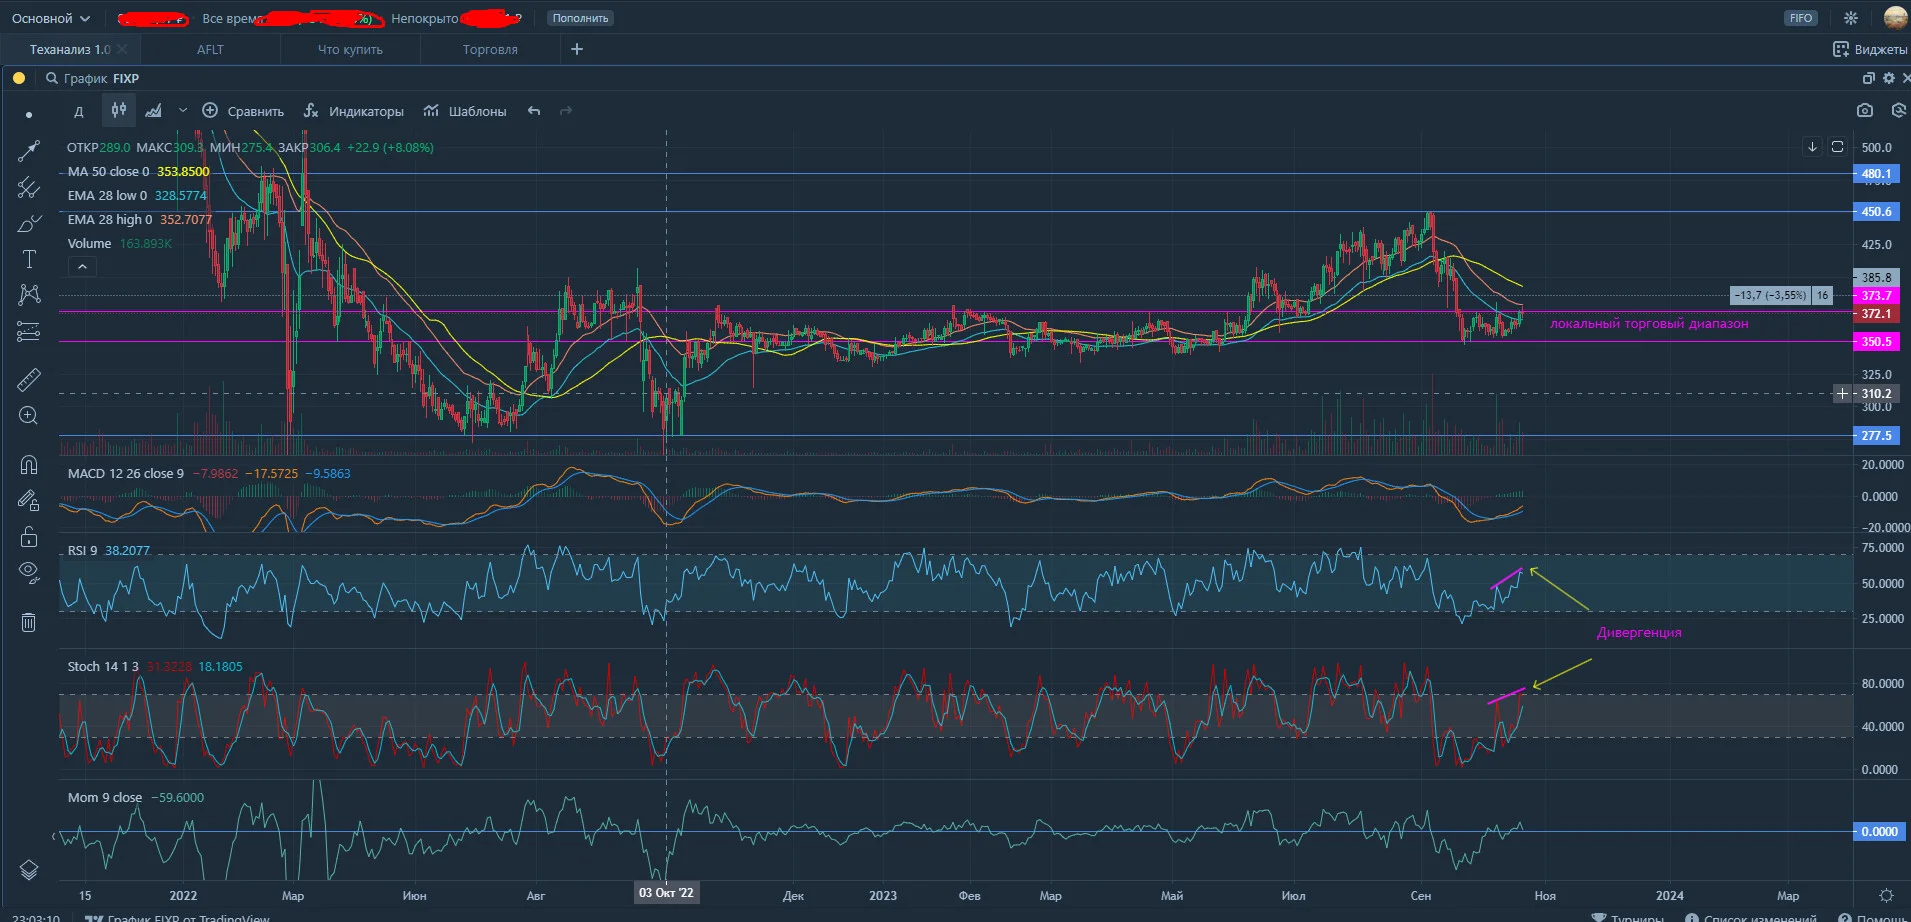Select the trend line drawing tool
1911x922 pixels.
[x=29, y=151]
